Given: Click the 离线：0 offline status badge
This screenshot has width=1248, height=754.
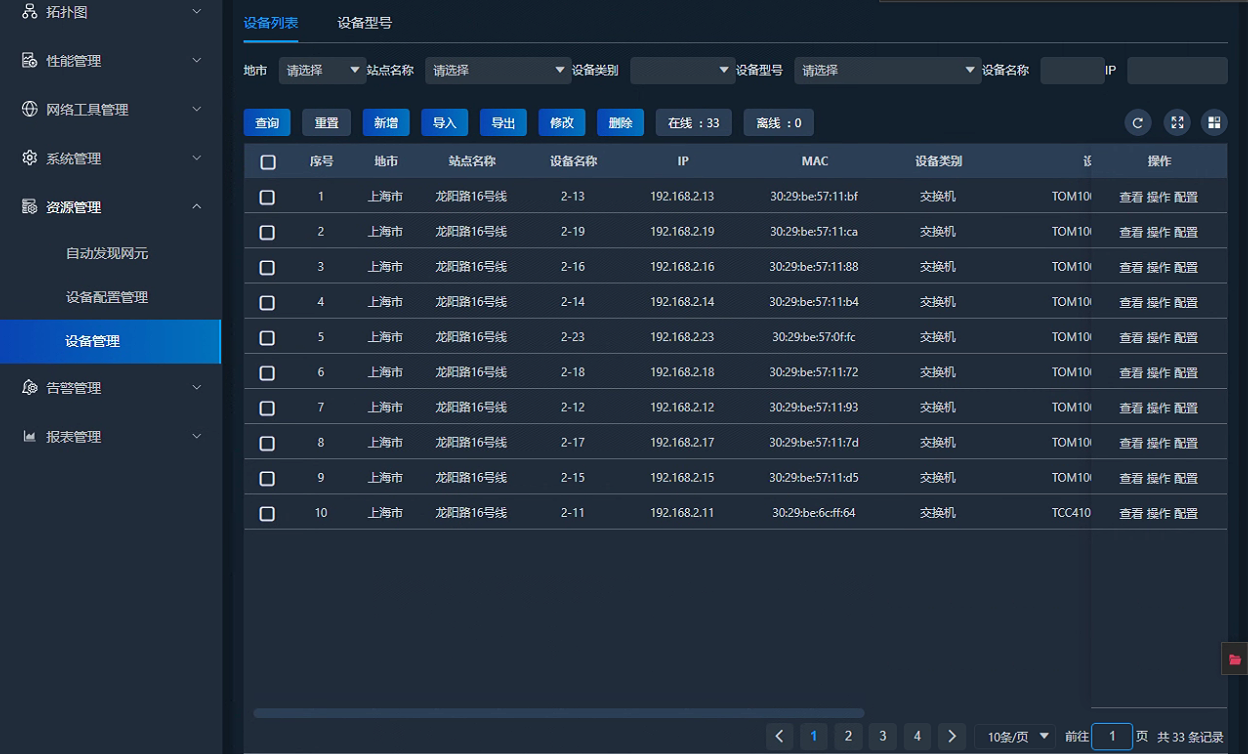Looking at the screenshot, I should coord(779,123).
